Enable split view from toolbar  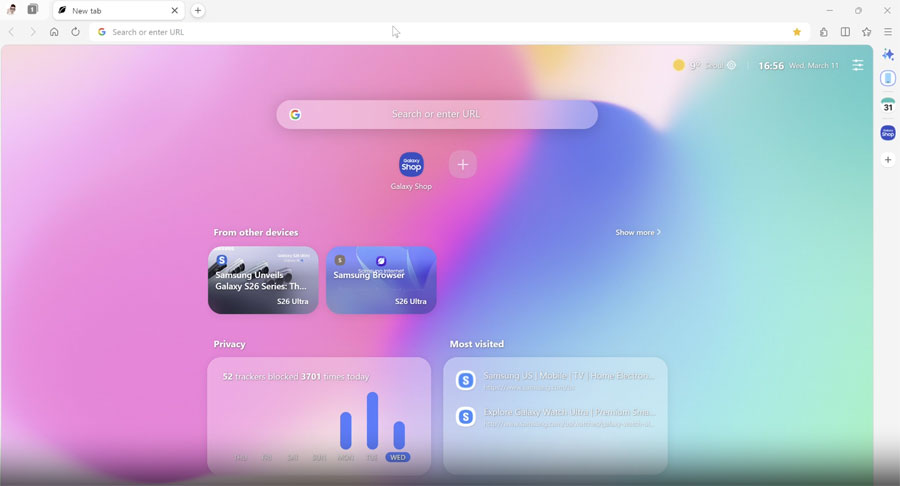click(x=845, y=32)
